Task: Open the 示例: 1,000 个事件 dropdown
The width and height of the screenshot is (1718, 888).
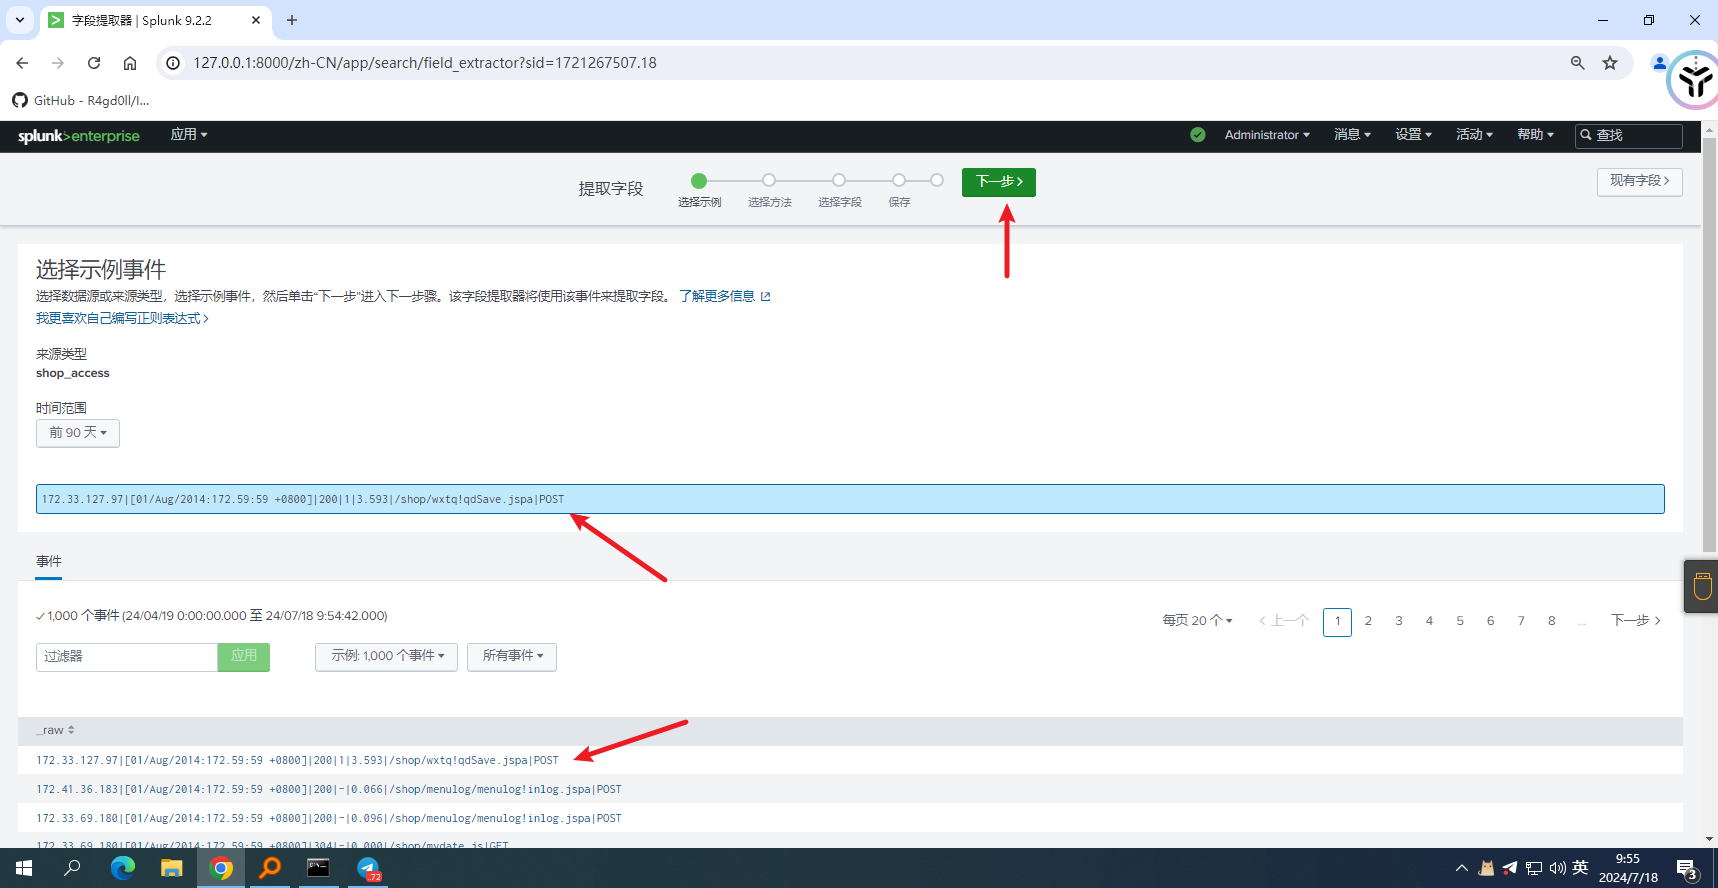Action: click(386, 656)
